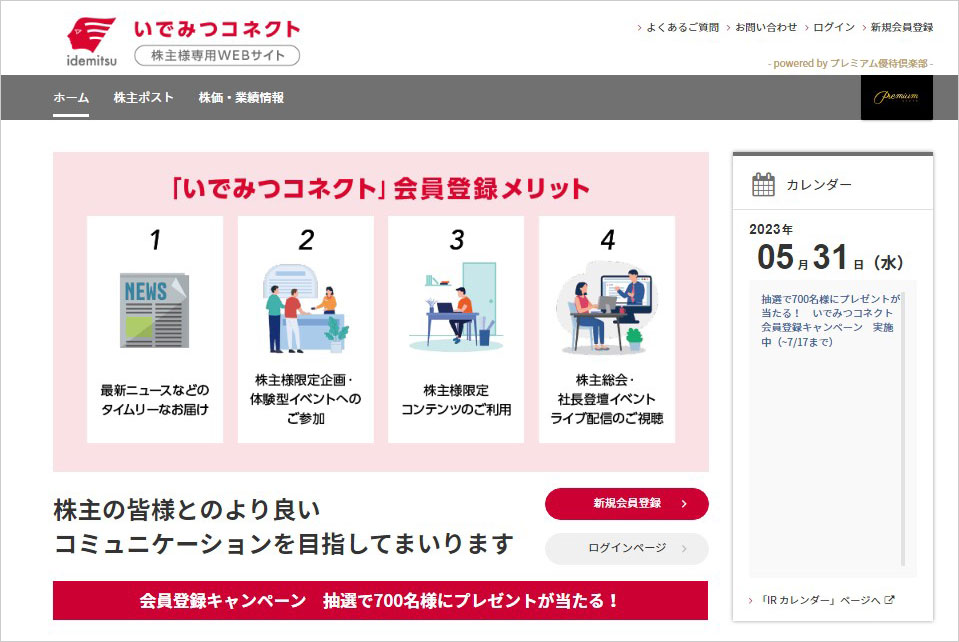Click the ログインページ button
The image size is (959, 642).
[627, 548]
